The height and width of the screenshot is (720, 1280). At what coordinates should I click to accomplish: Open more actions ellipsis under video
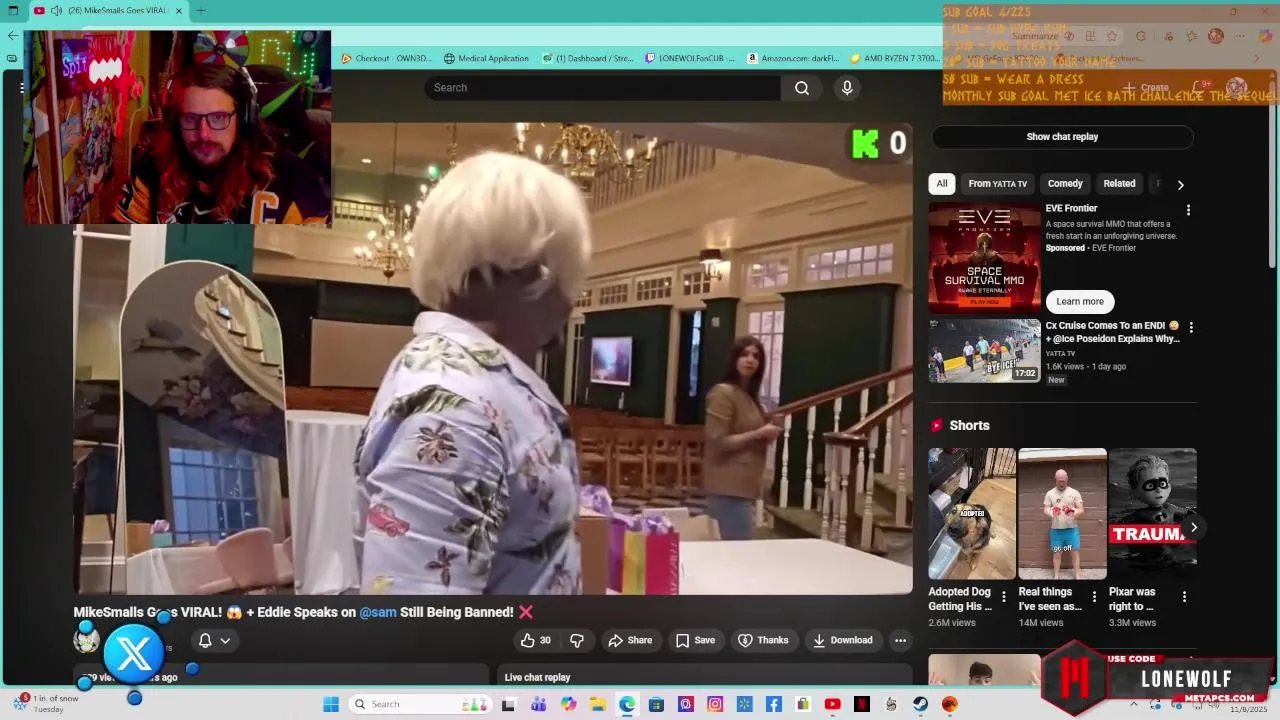click(900, 640)
